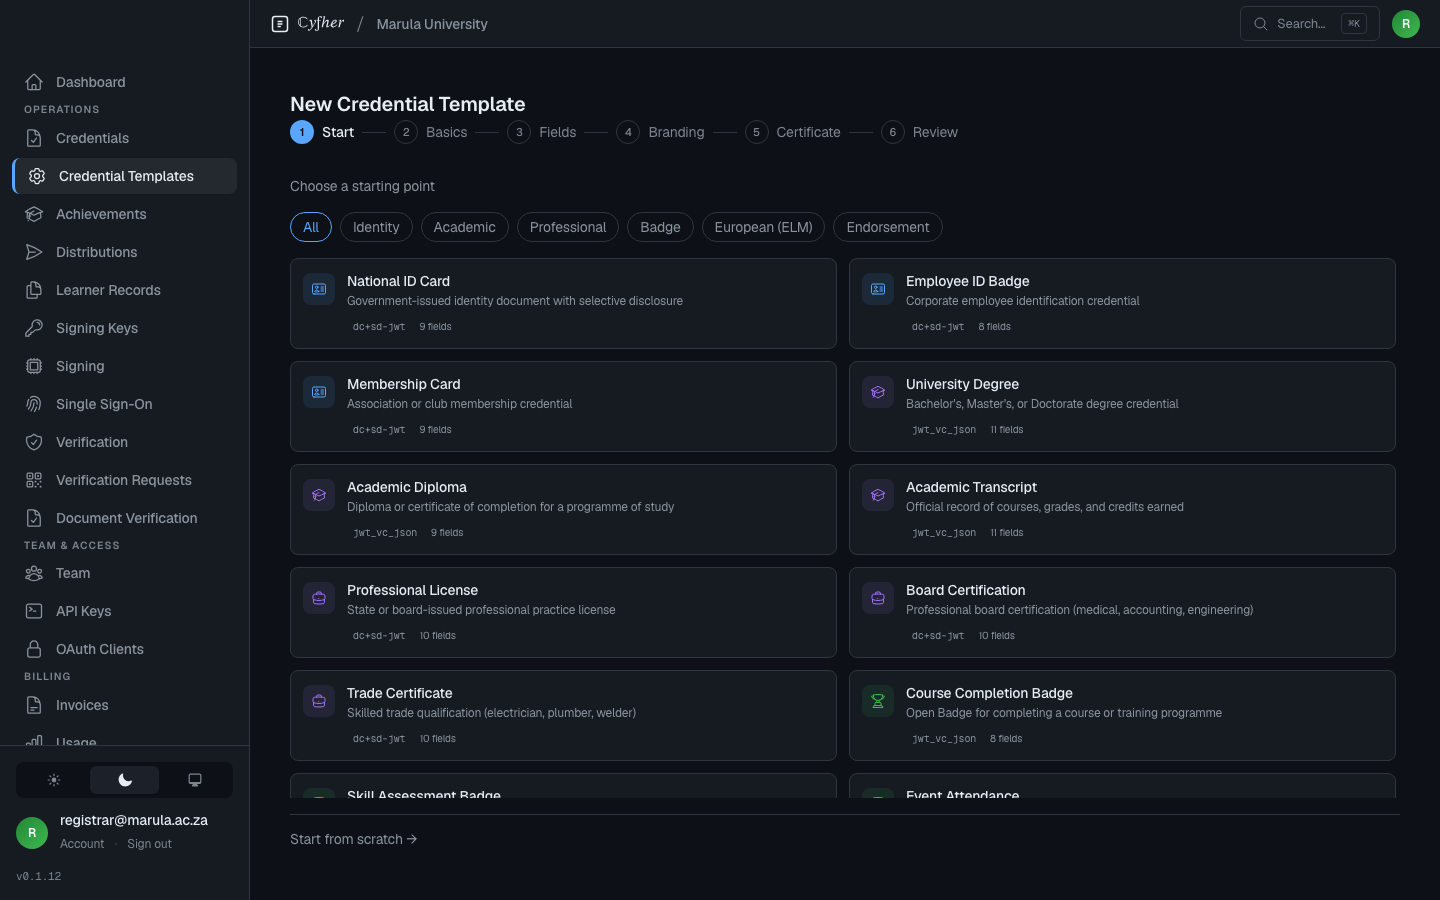Screen dimensions: 1440x900
Task: Click the Document Verification file icon
Action: 34,518
